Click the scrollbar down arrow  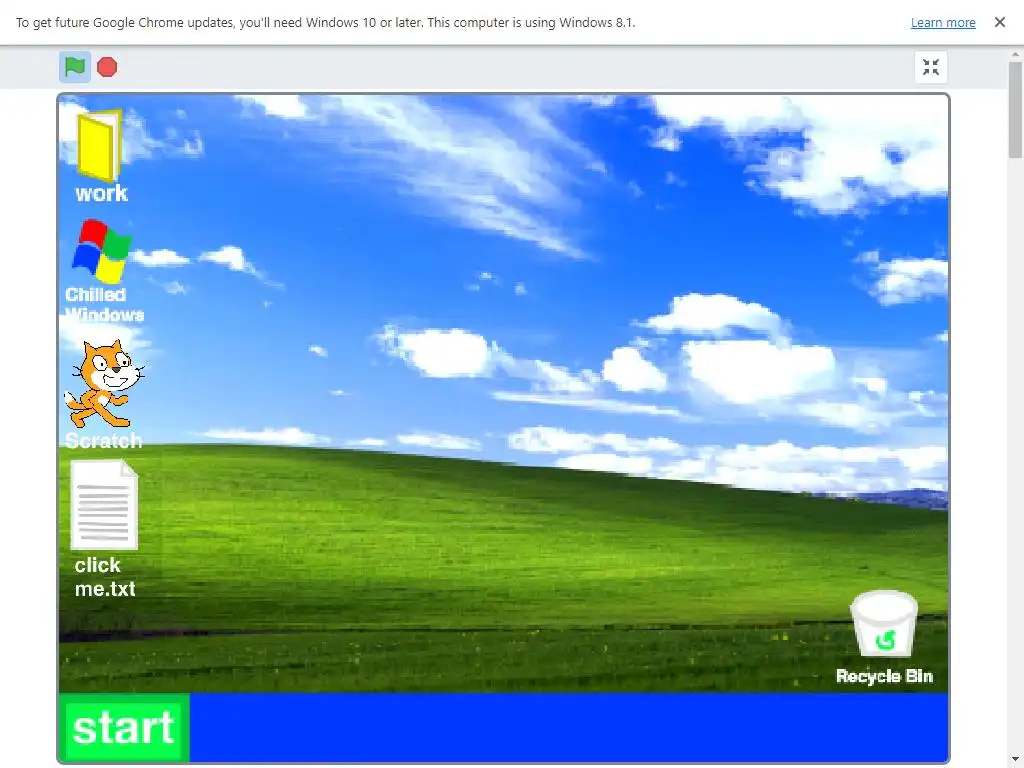pos(1016,760)
